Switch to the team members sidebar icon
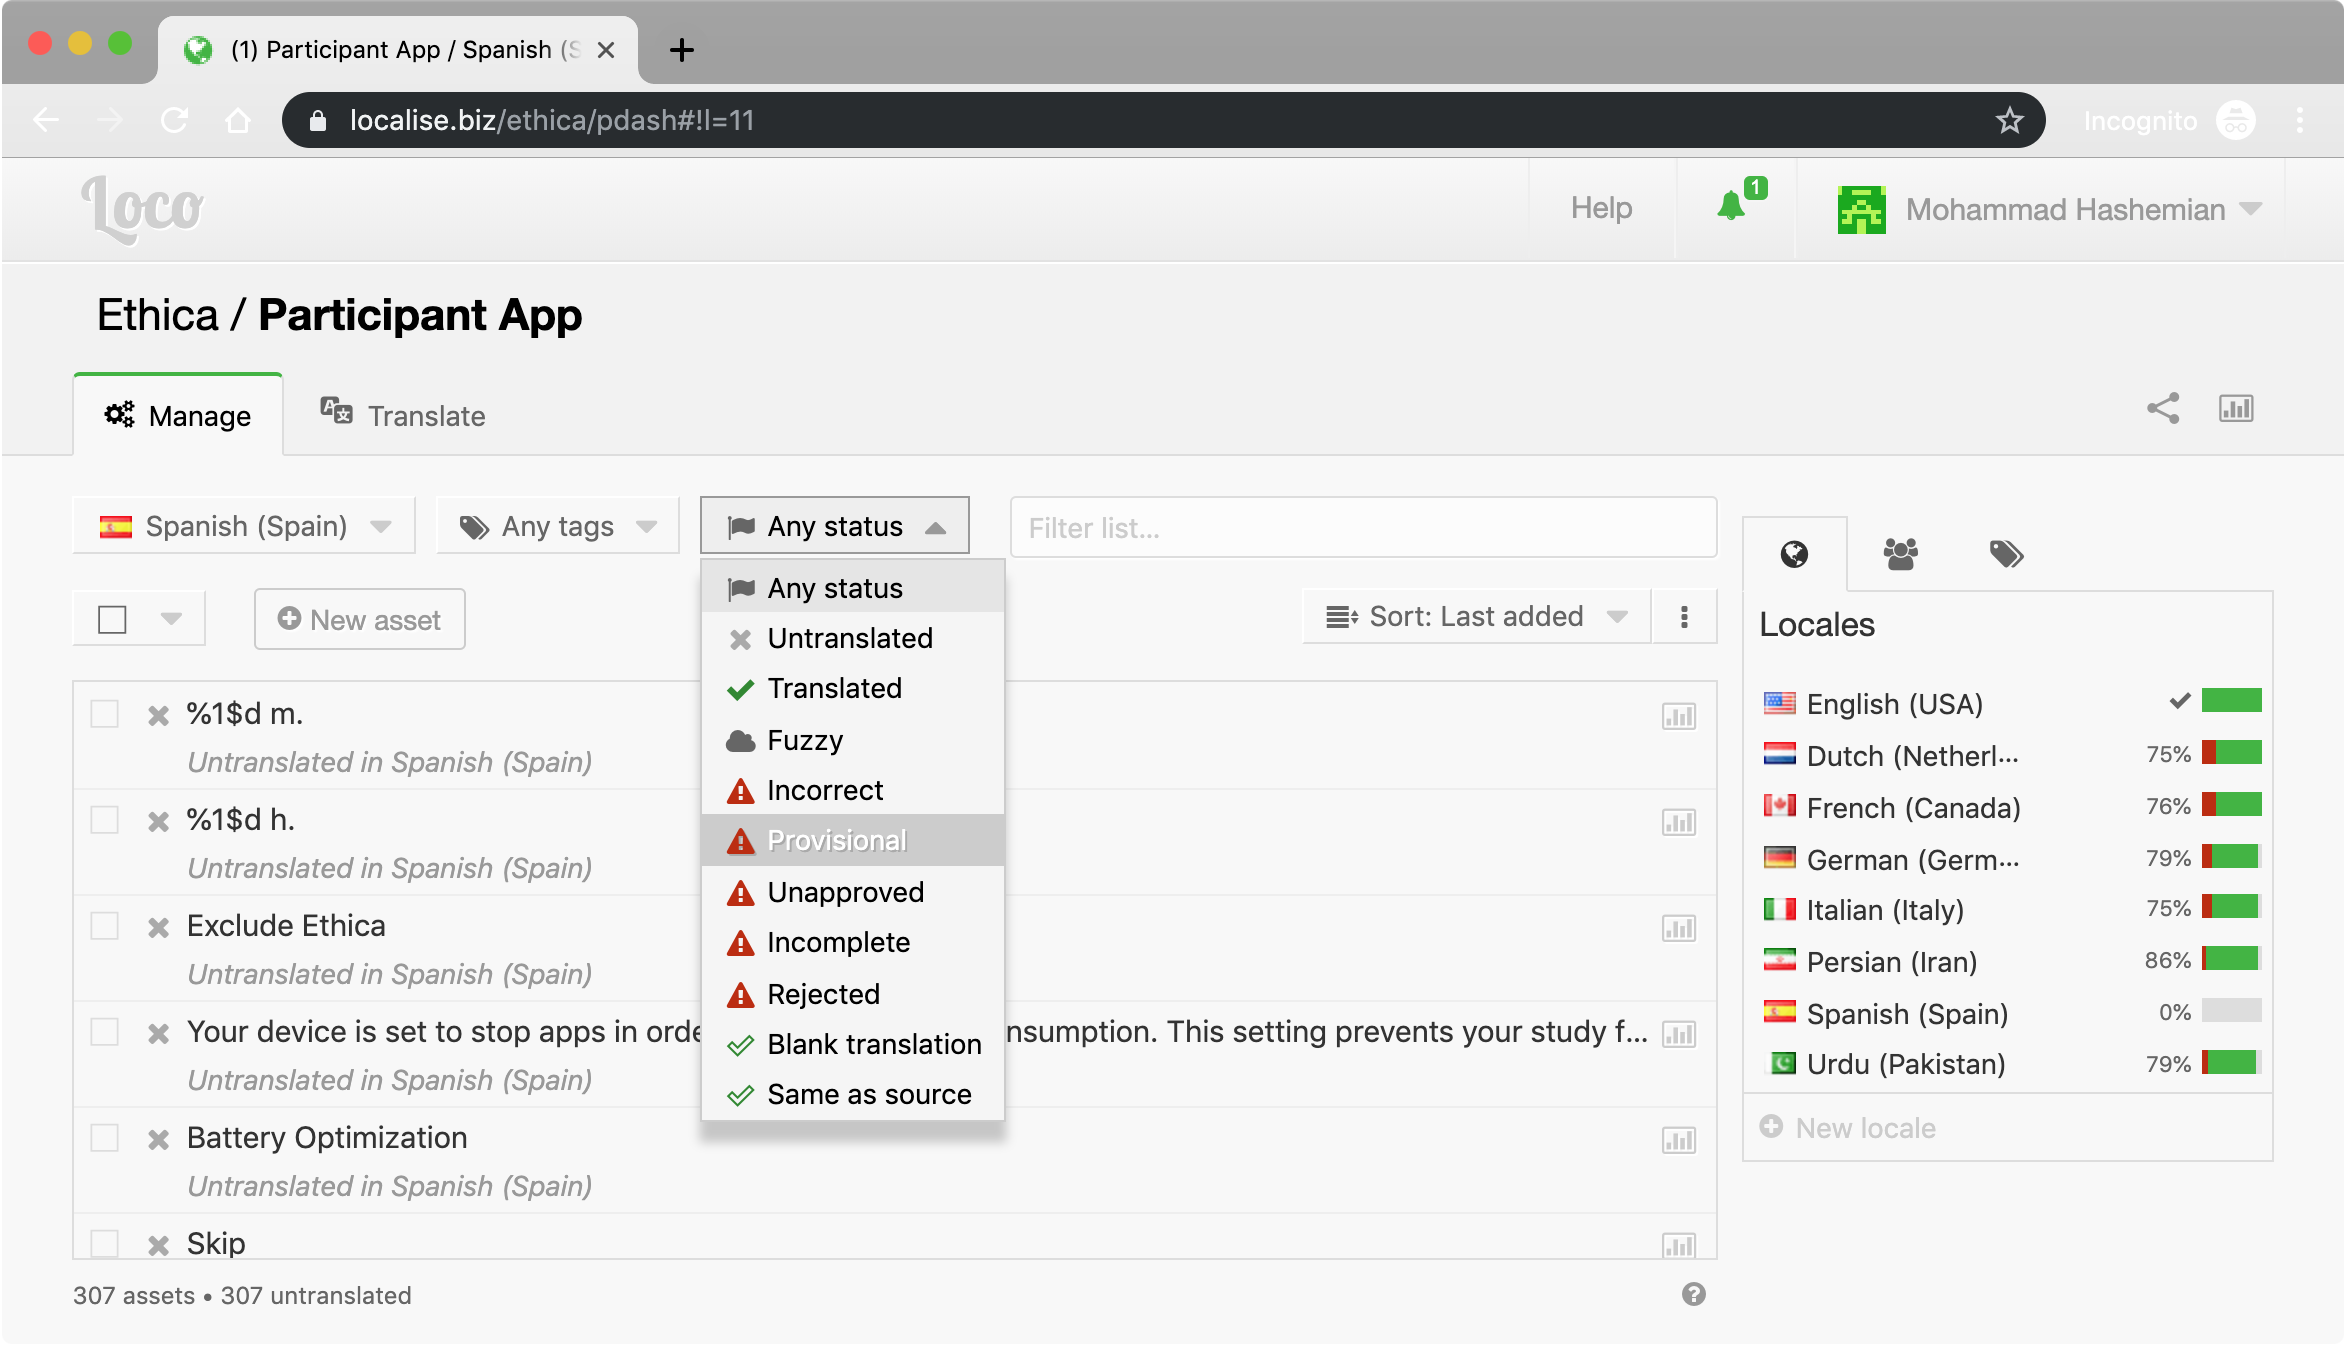Screen dimensions: 2344x1346 click(1900, 554)
